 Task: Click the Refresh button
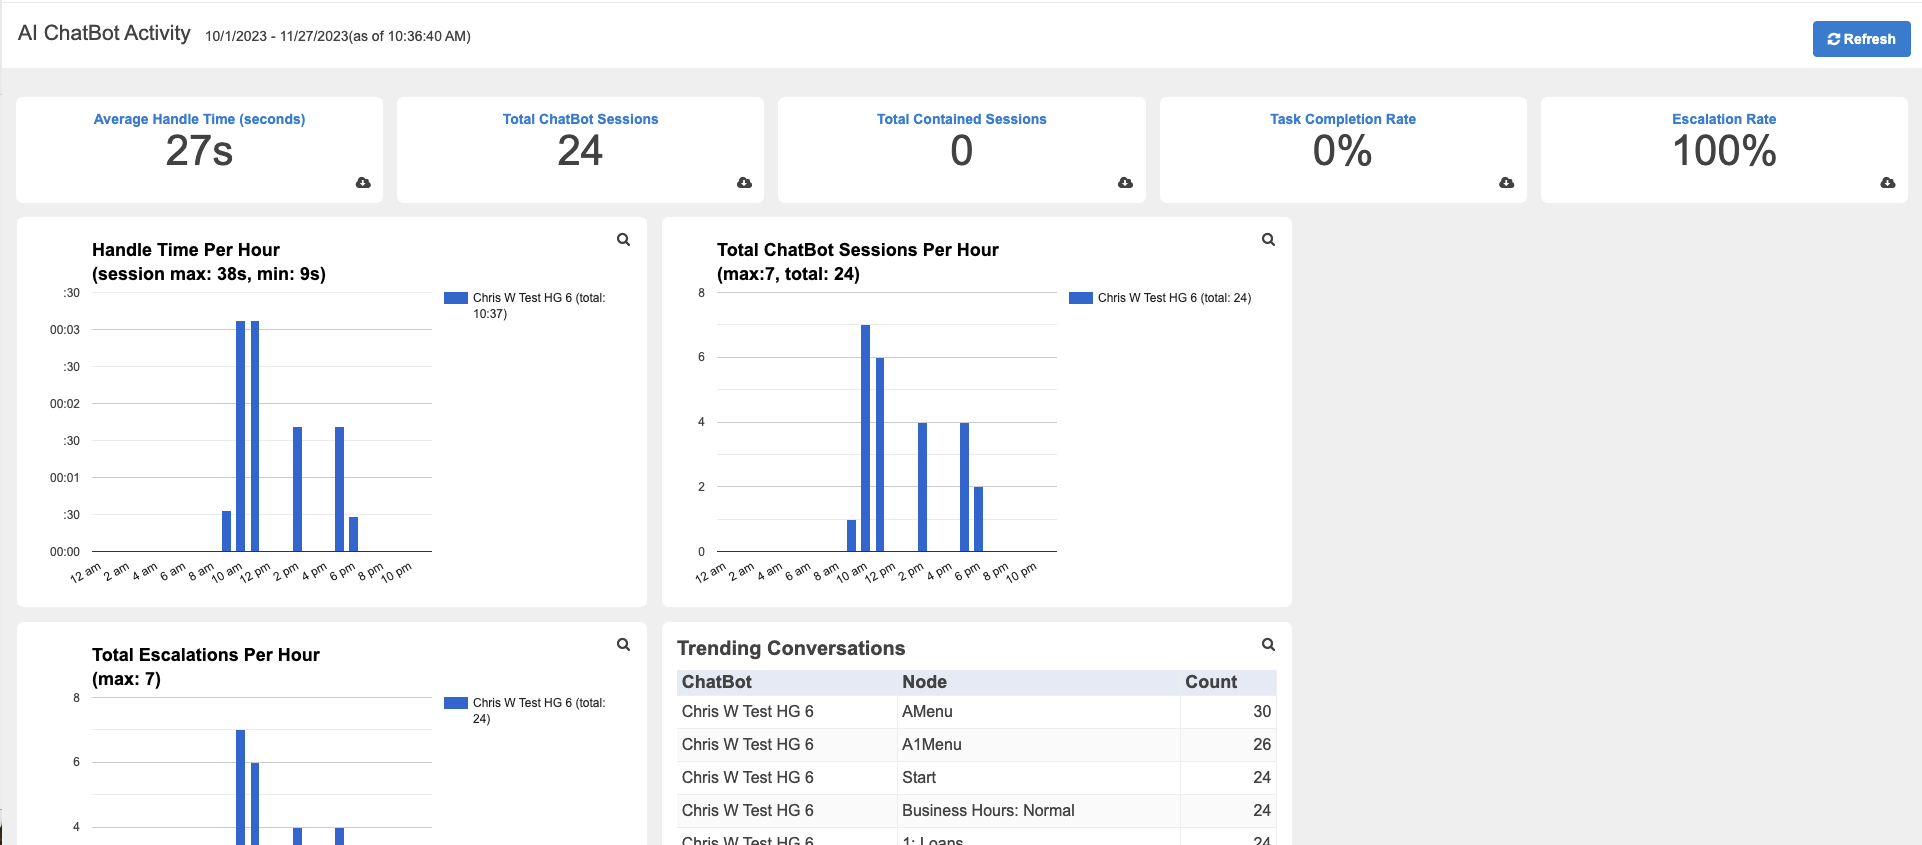click(1860, 39)
